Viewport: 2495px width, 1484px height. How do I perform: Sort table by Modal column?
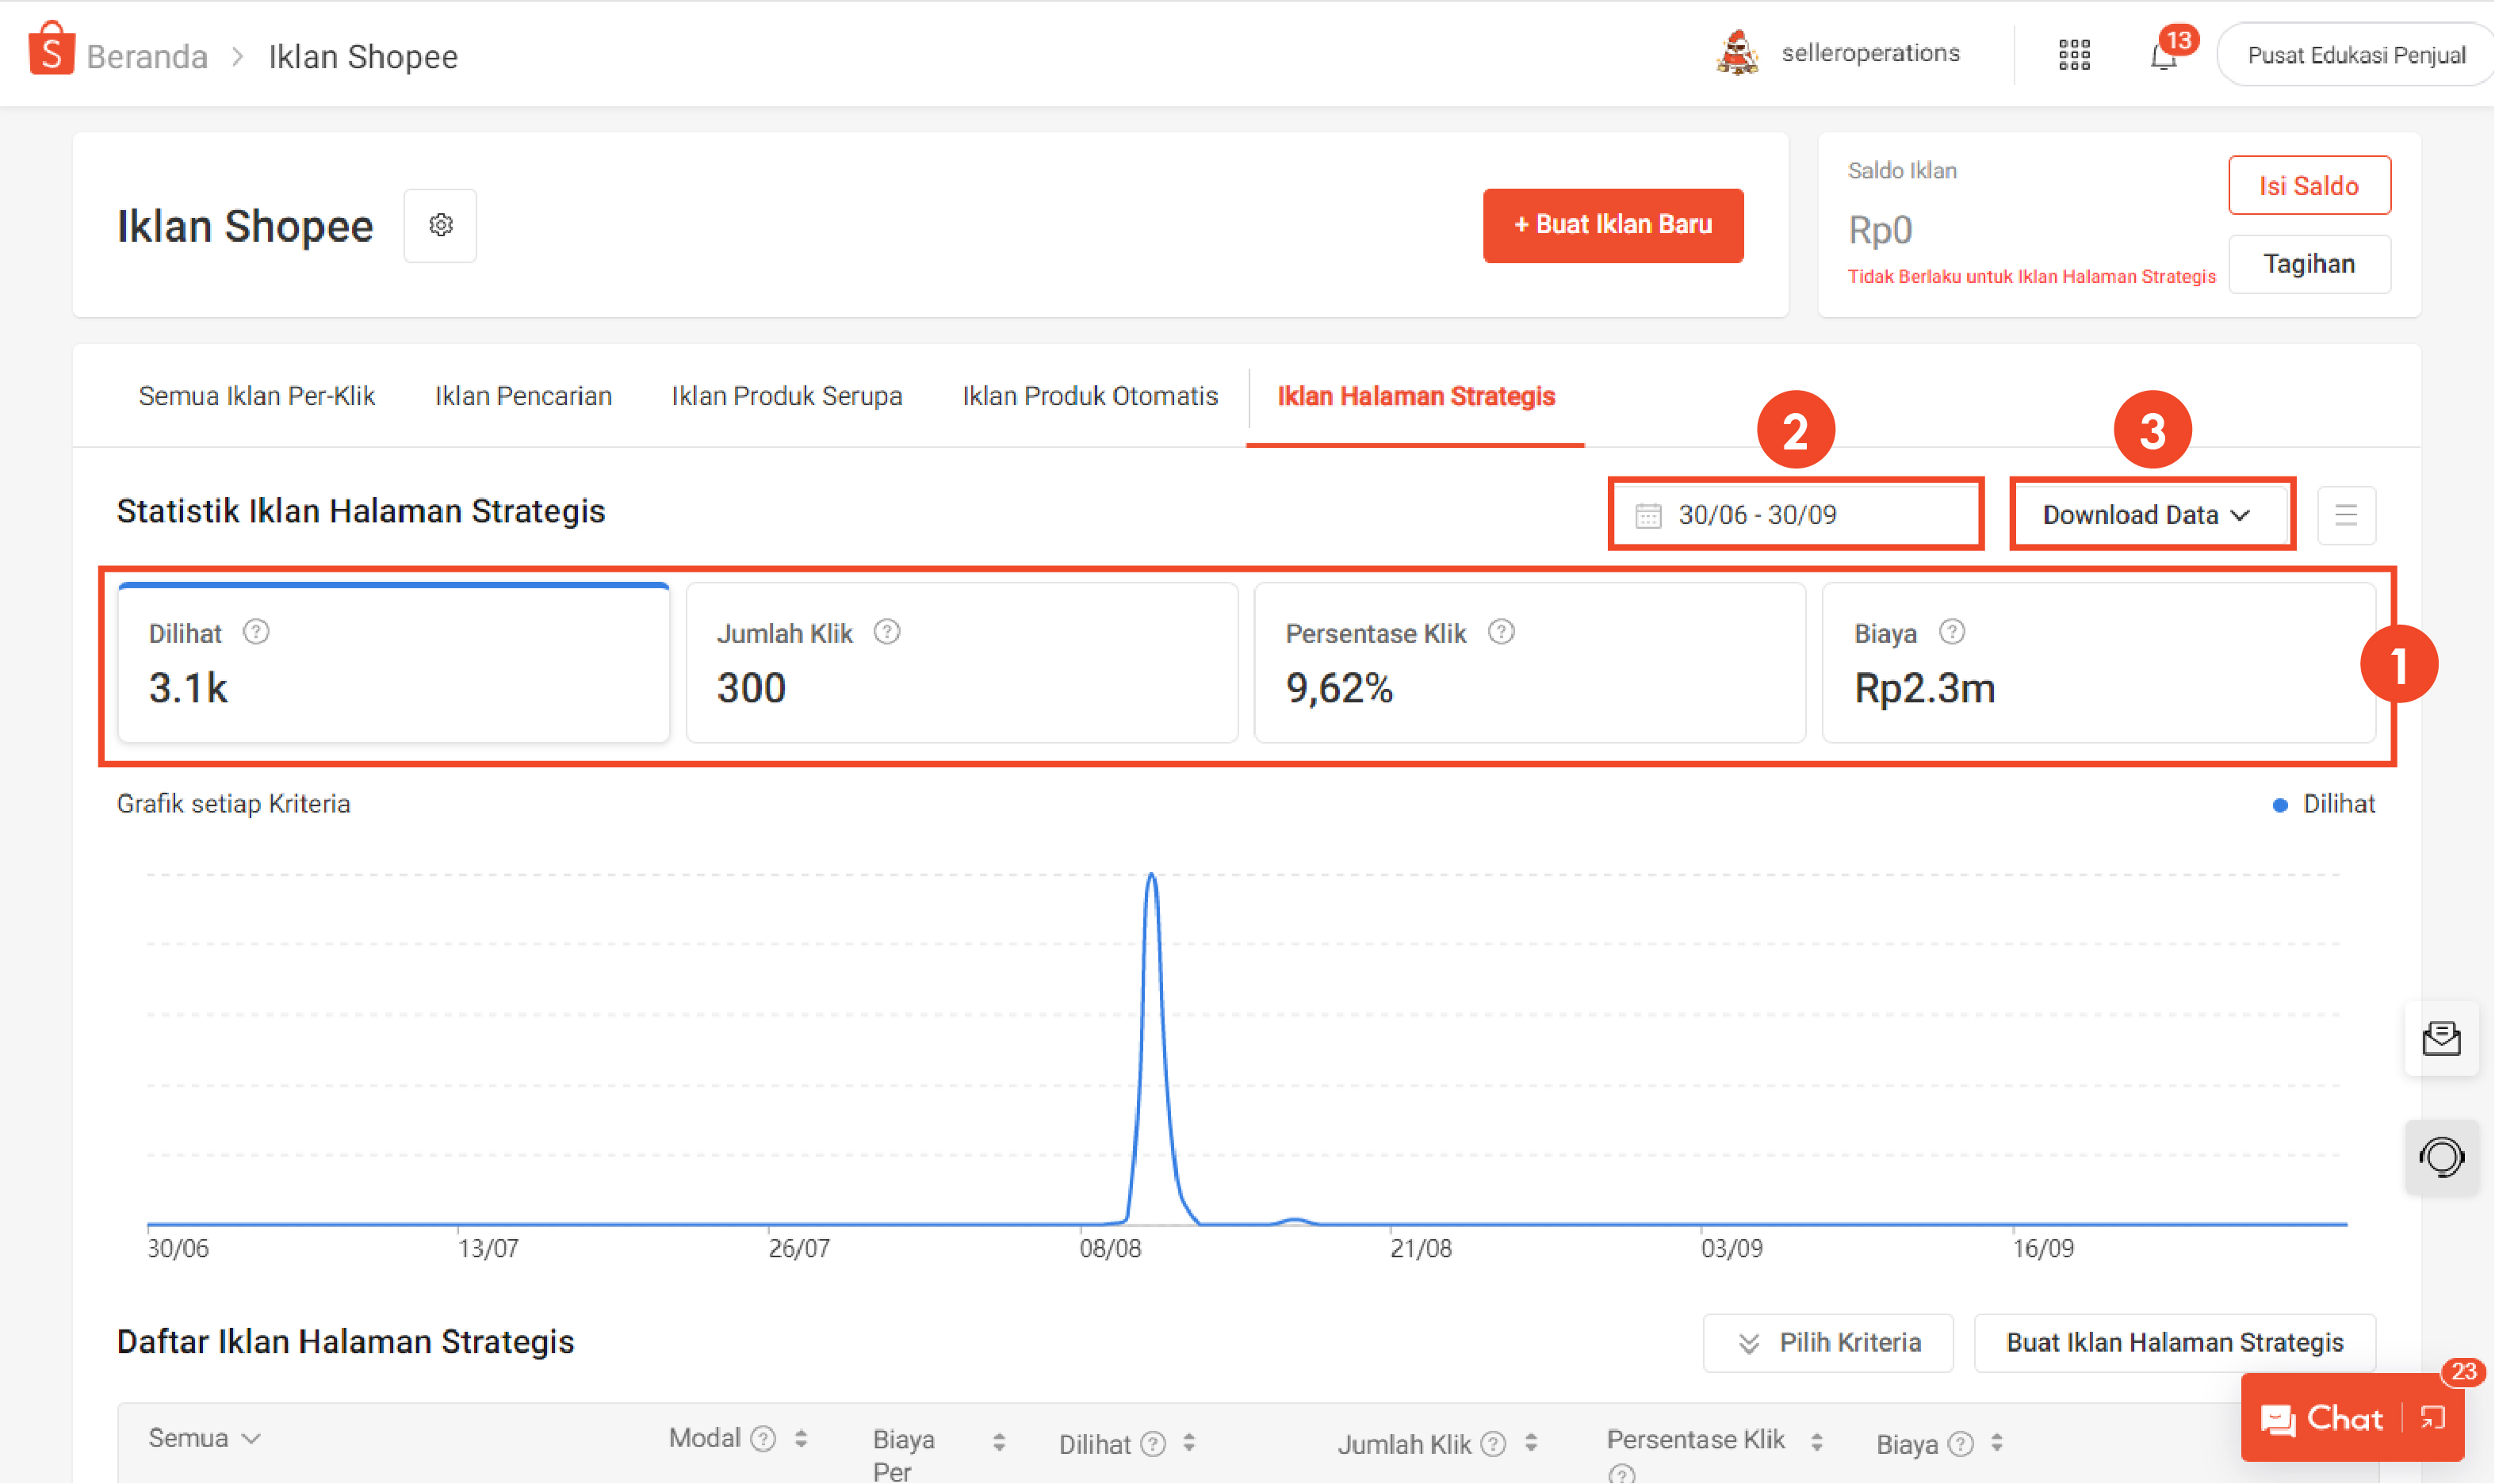(x=801, y=1438)
